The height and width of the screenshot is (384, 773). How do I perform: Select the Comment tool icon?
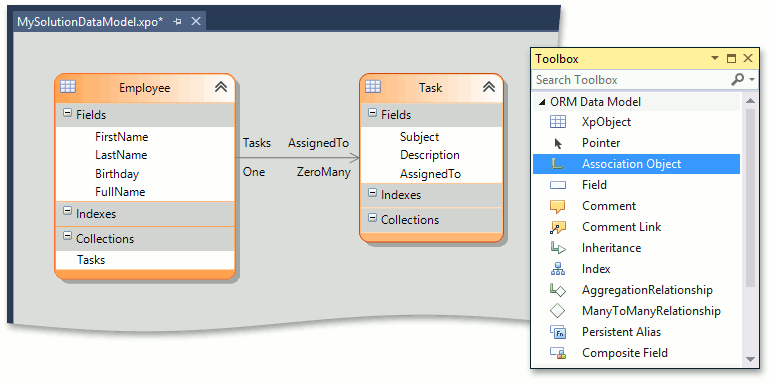pos(558,206)
